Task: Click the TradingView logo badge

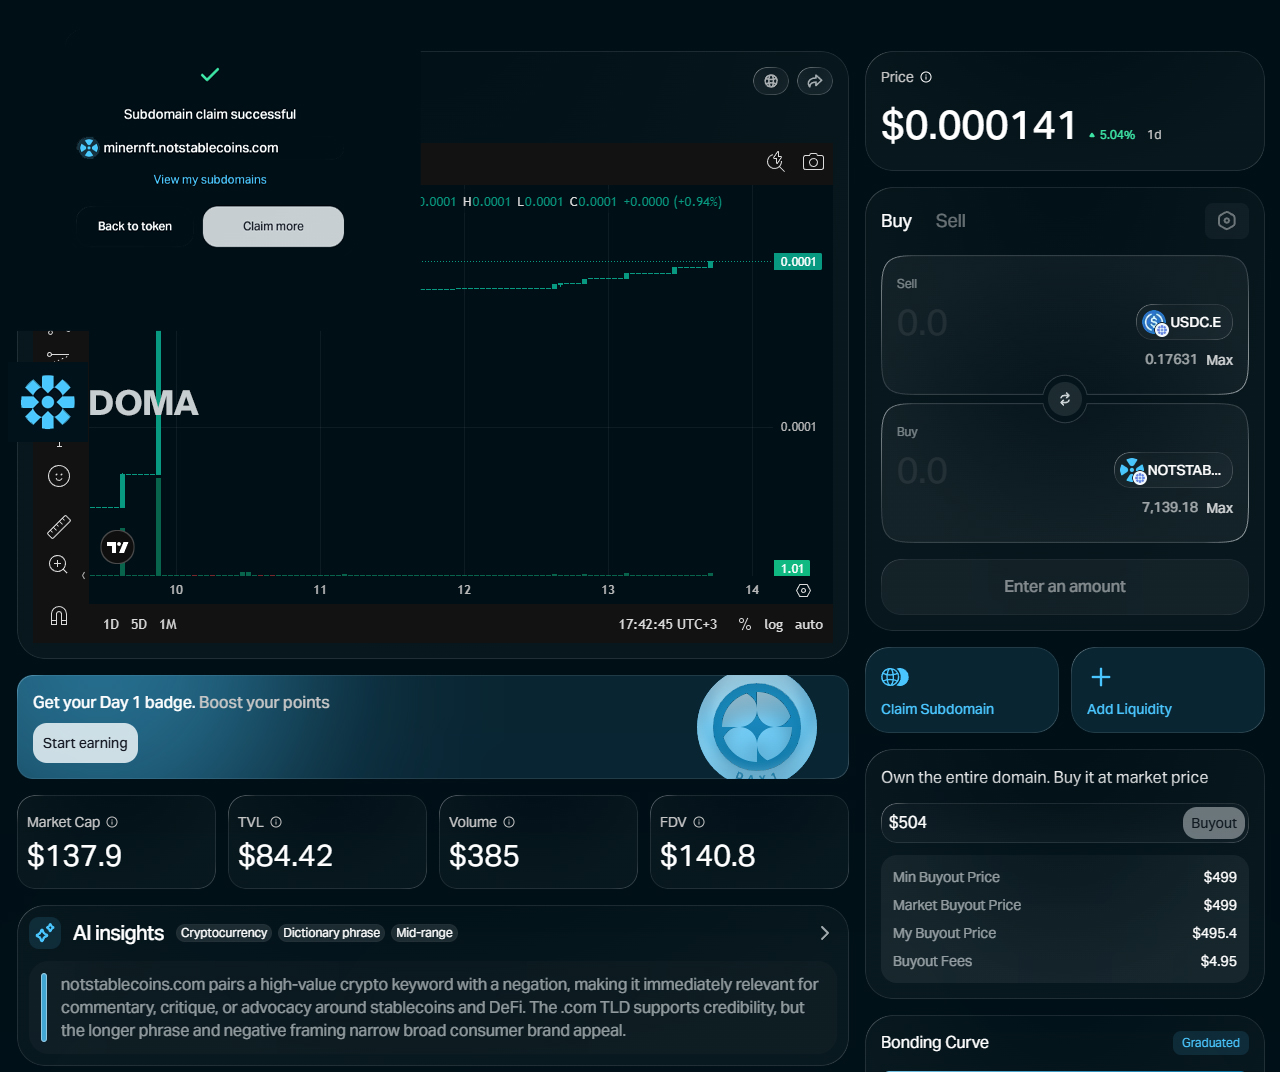Action: (x=118, y=547)
